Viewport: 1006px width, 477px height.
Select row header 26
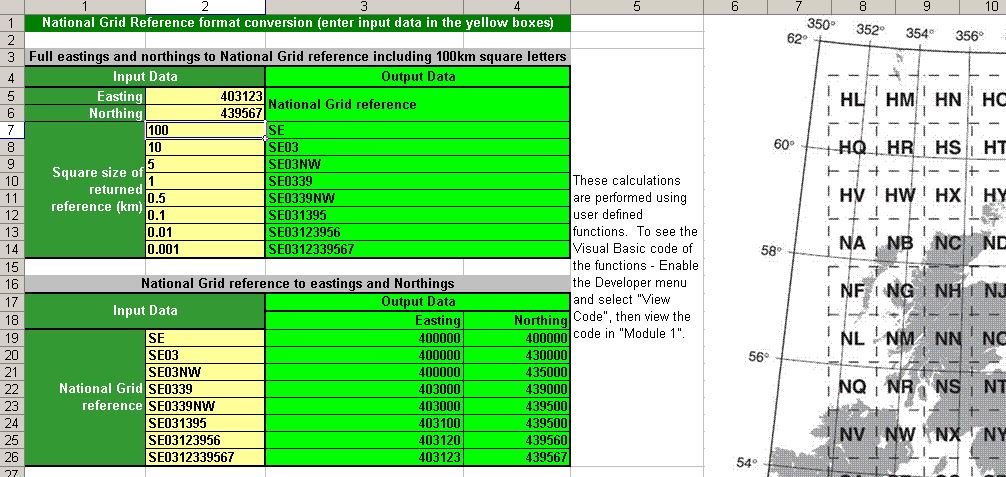12,457
